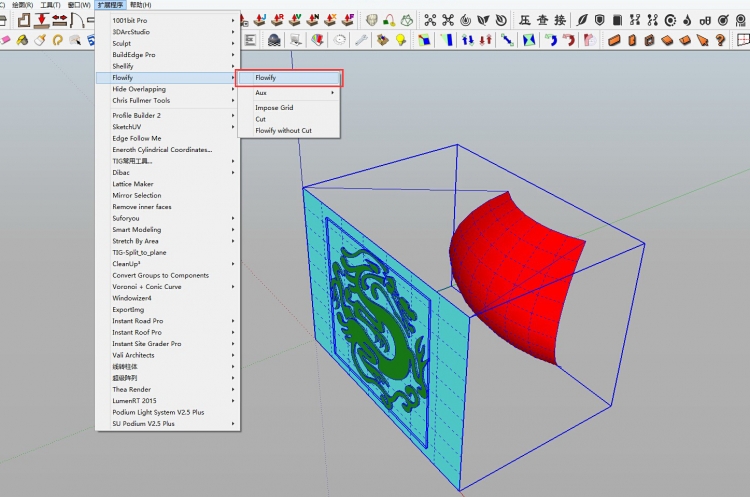The width and height of the screenshot is (750, 497).
Task: Click the dark dome toolbar icon
Action: click(274, 40)
